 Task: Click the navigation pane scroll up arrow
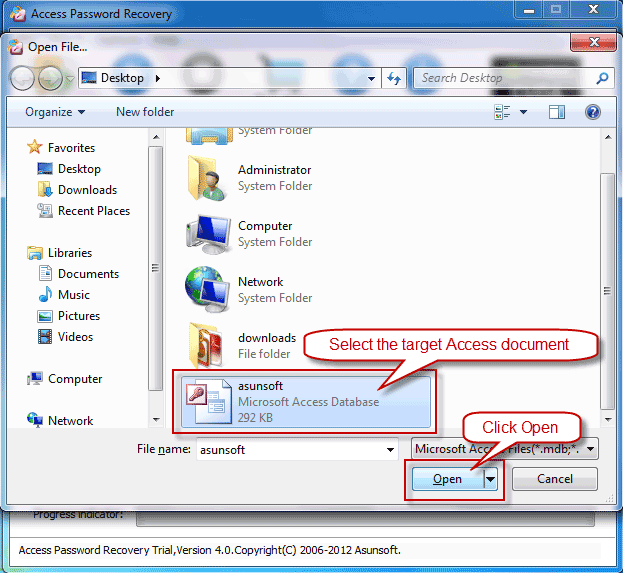coord(156,137)
